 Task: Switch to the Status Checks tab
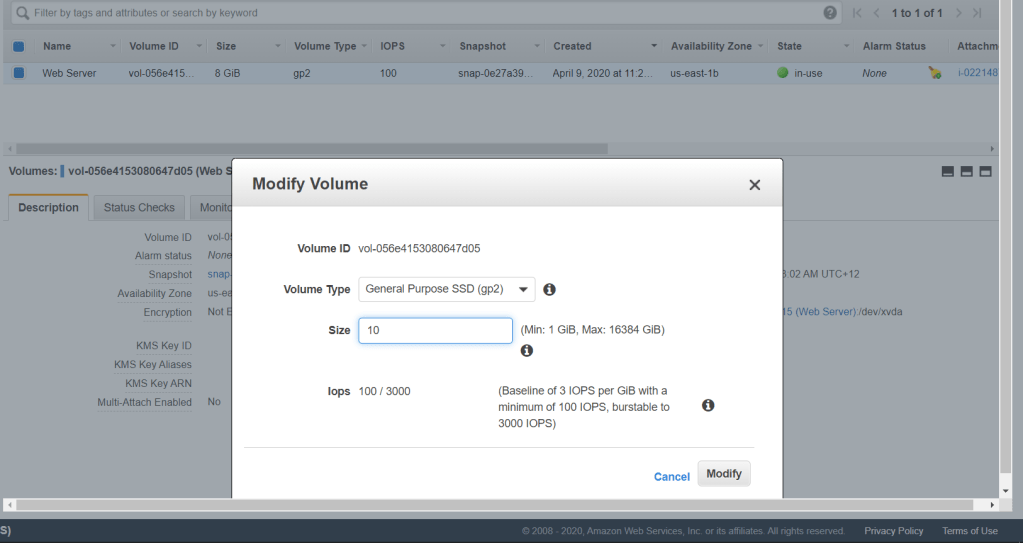(x=139, y=208)
